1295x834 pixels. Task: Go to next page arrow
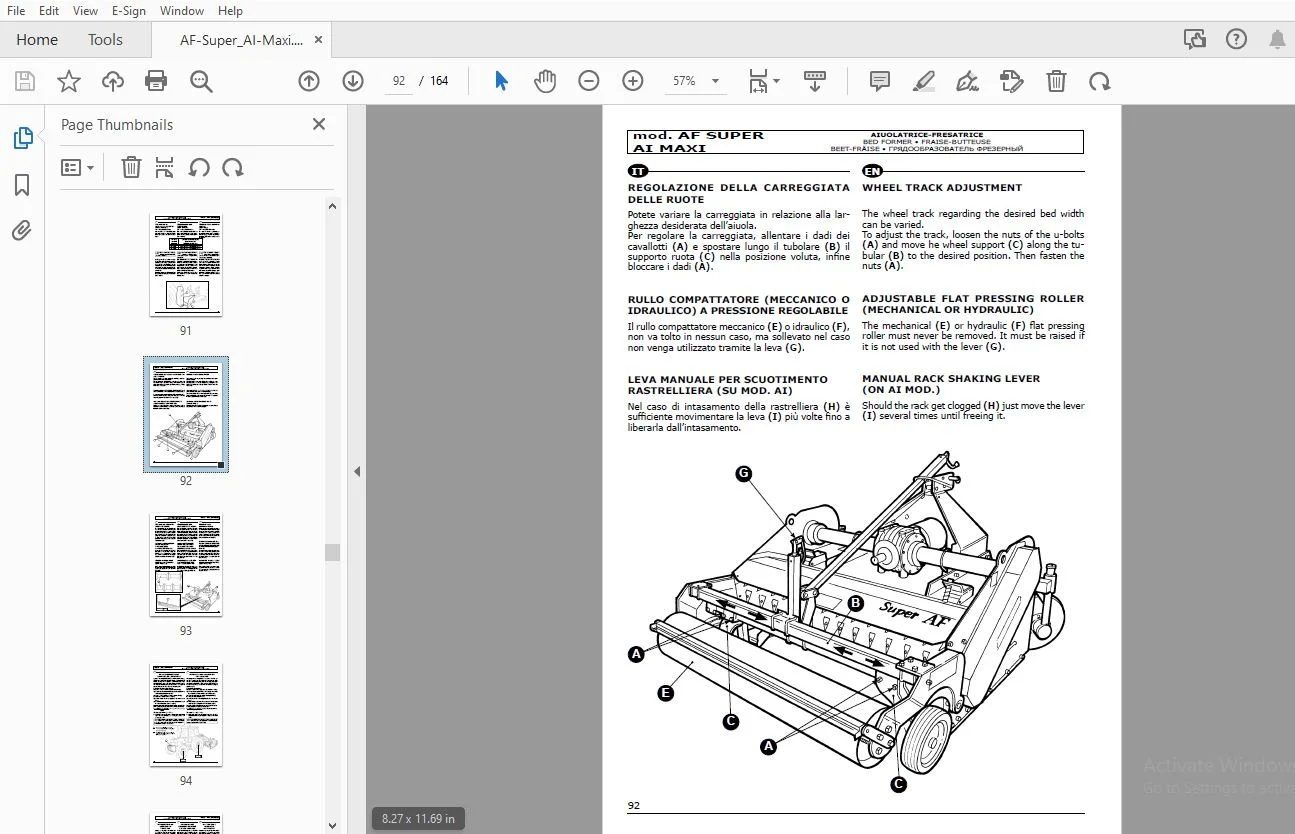click(353, 81)
